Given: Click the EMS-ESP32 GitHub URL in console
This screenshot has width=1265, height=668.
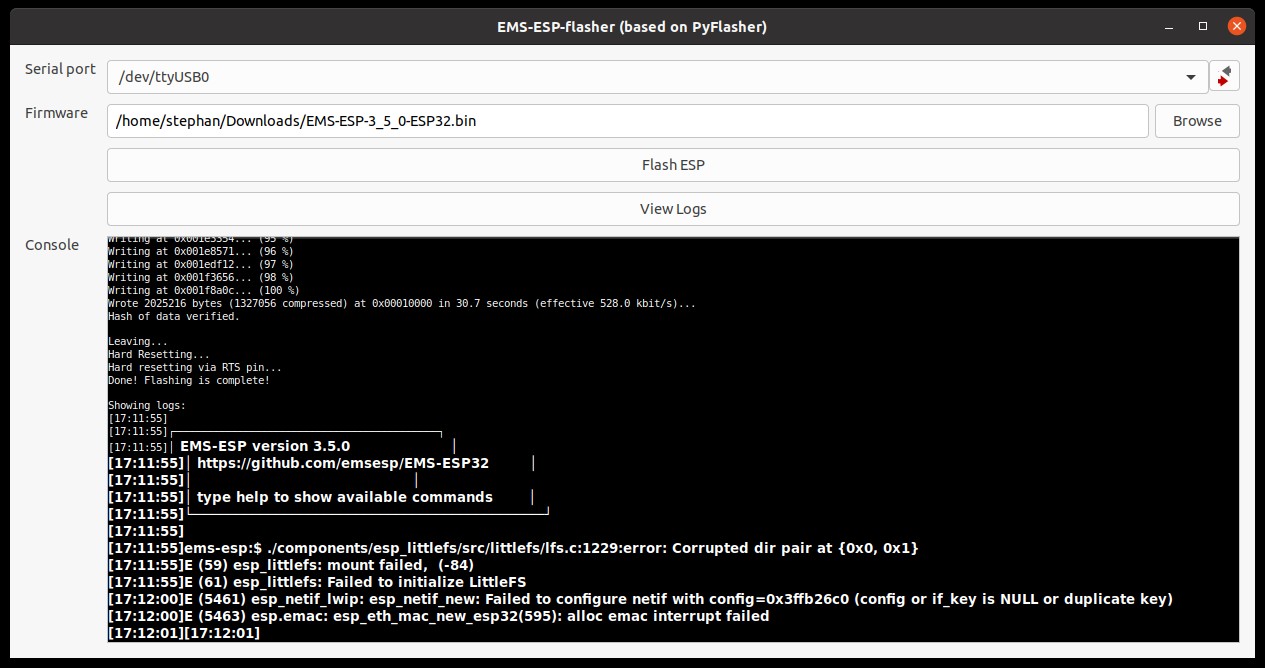Looking at the screenshot, I should coord(344,463).
